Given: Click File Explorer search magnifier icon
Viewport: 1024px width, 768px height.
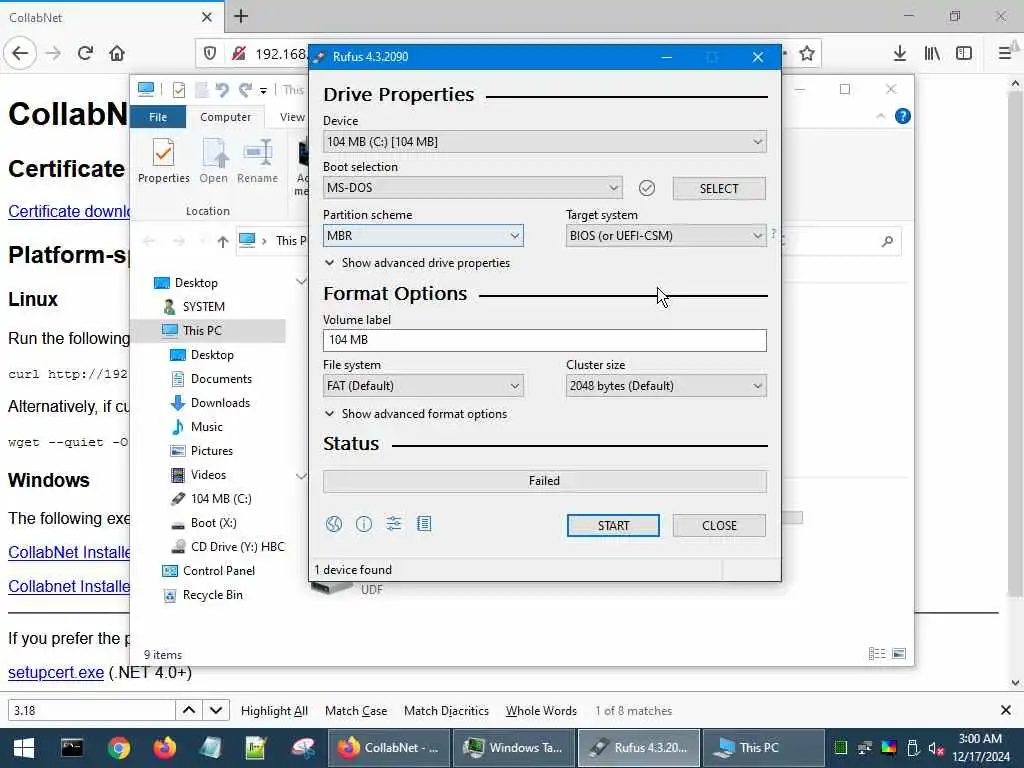Looking at the screenshot, I should [887, 242].
